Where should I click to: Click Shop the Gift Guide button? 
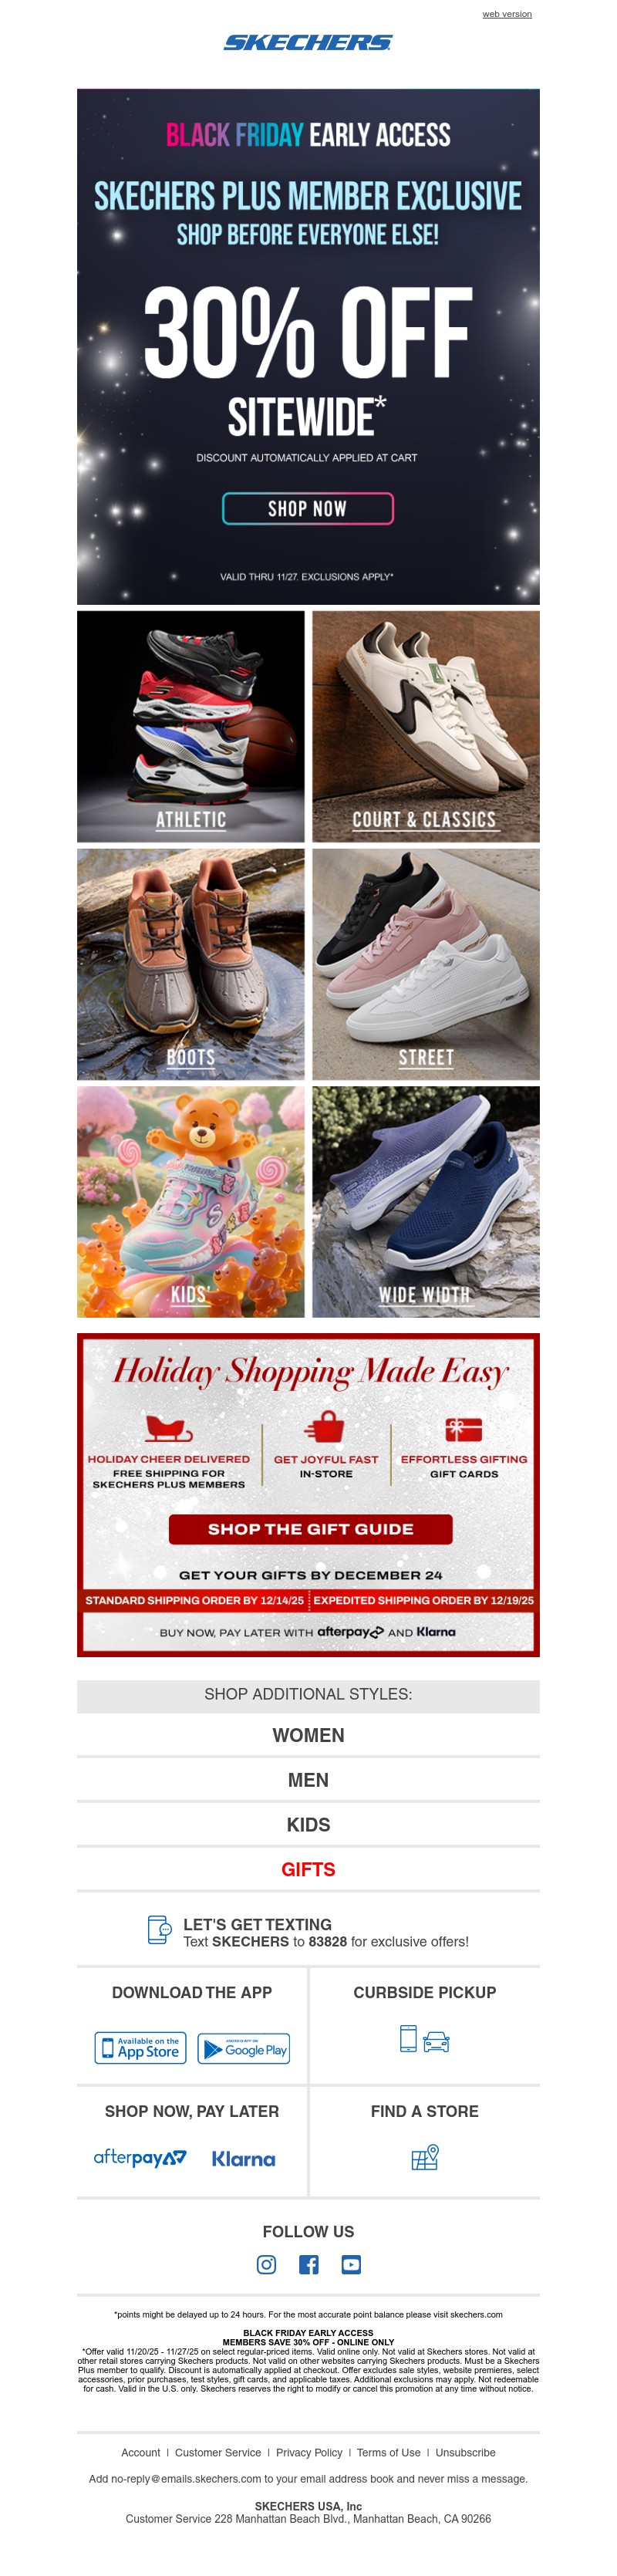click(310, 1529)
